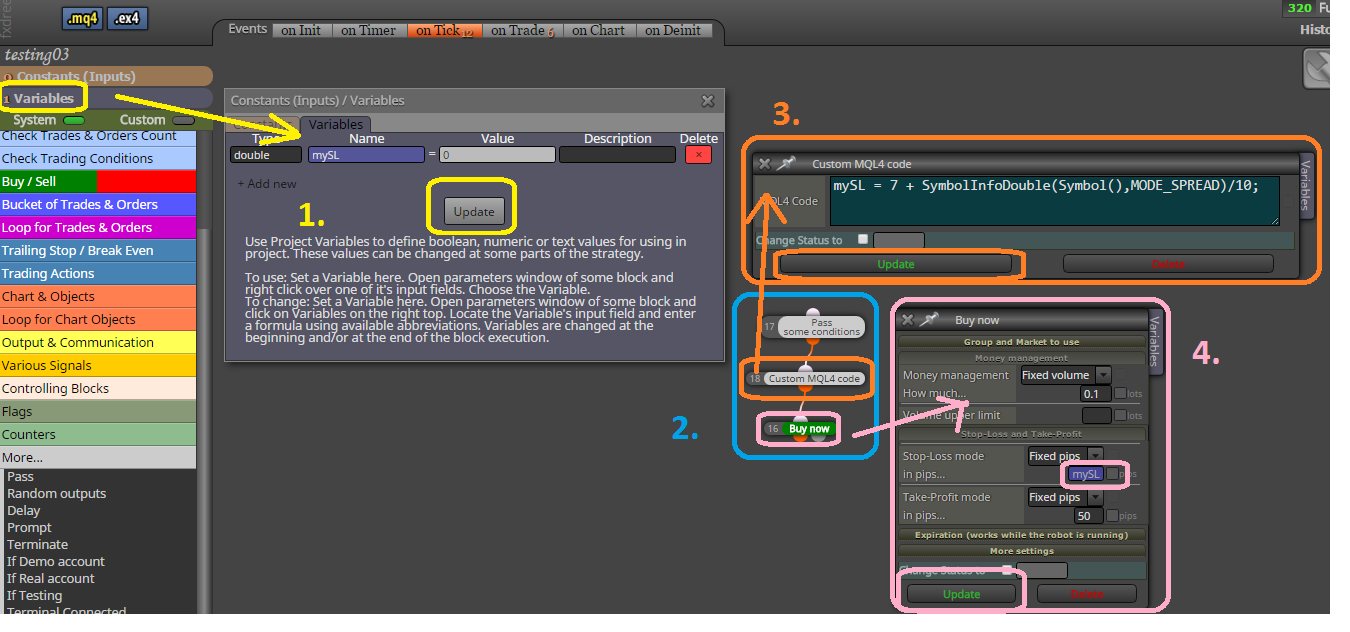Click the + Add new variable link
1350x632 pixels.
267,184
